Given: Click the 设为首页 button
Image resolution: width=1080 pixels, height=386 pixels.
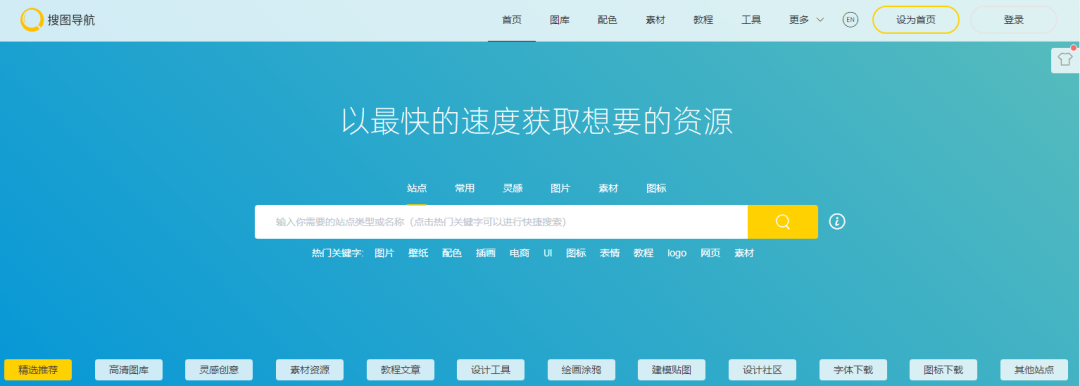Looking at the screenshot, I should (x=915, y=20).
